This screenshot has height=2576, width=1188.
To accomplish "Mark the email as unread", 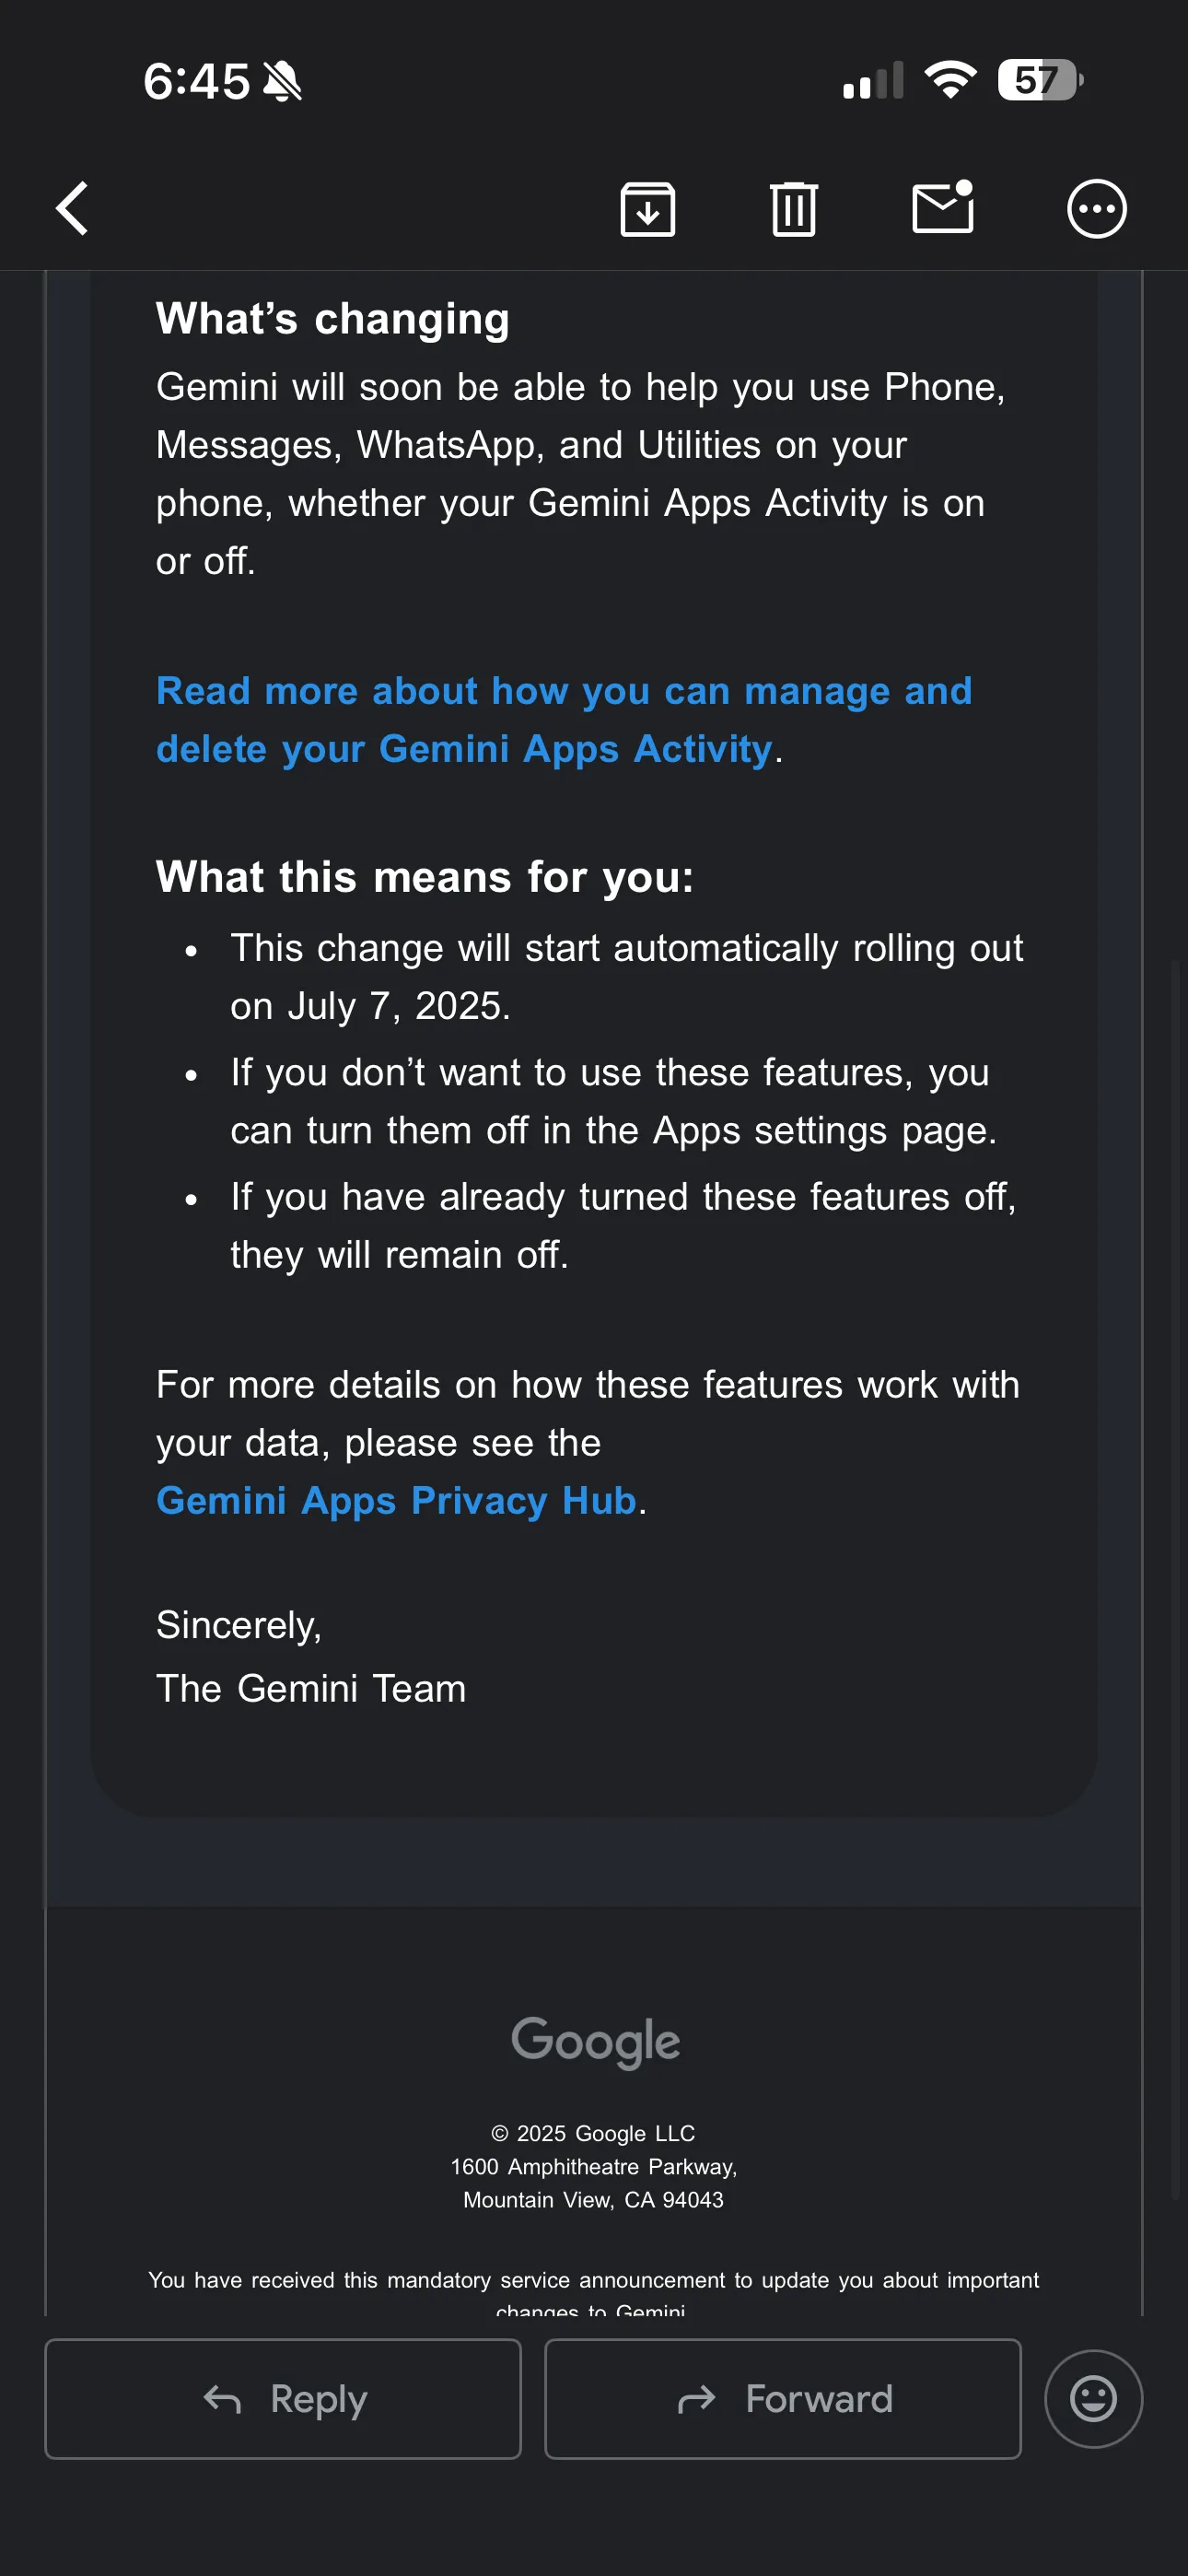I will point(943,209).
